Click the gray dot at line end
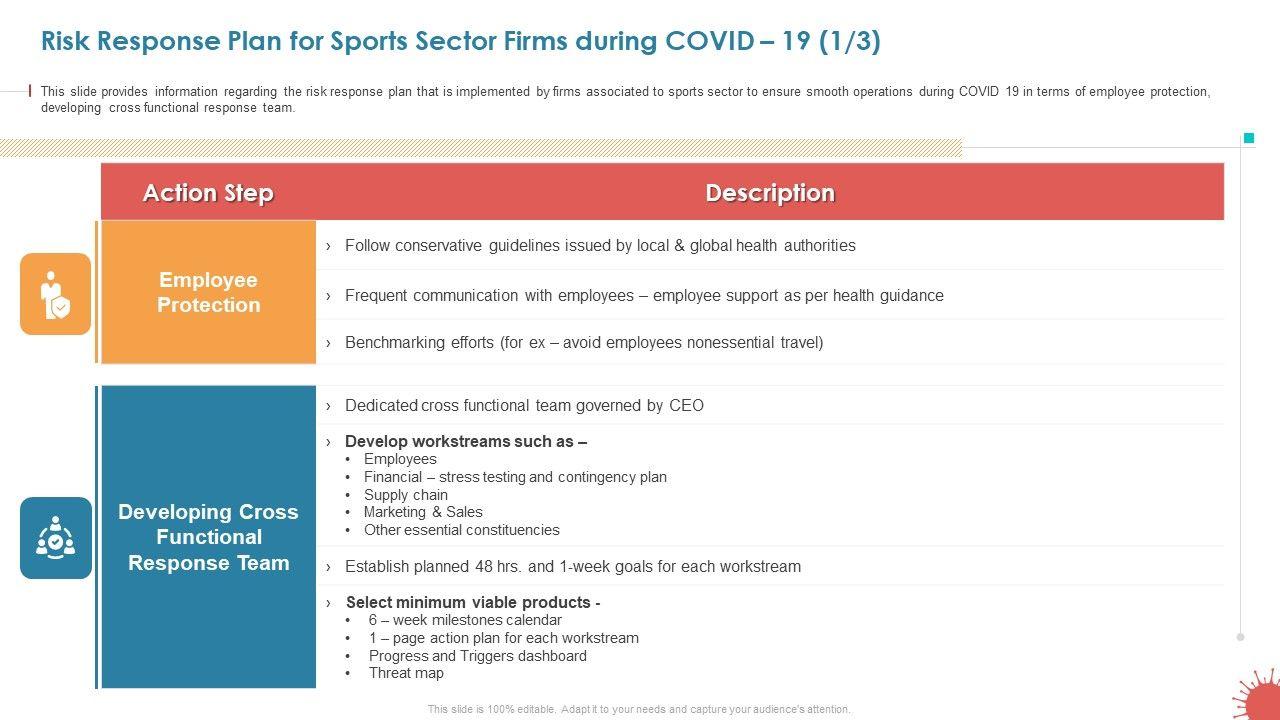This screenshot has height=720, width=1280. tap(1241, 636)
